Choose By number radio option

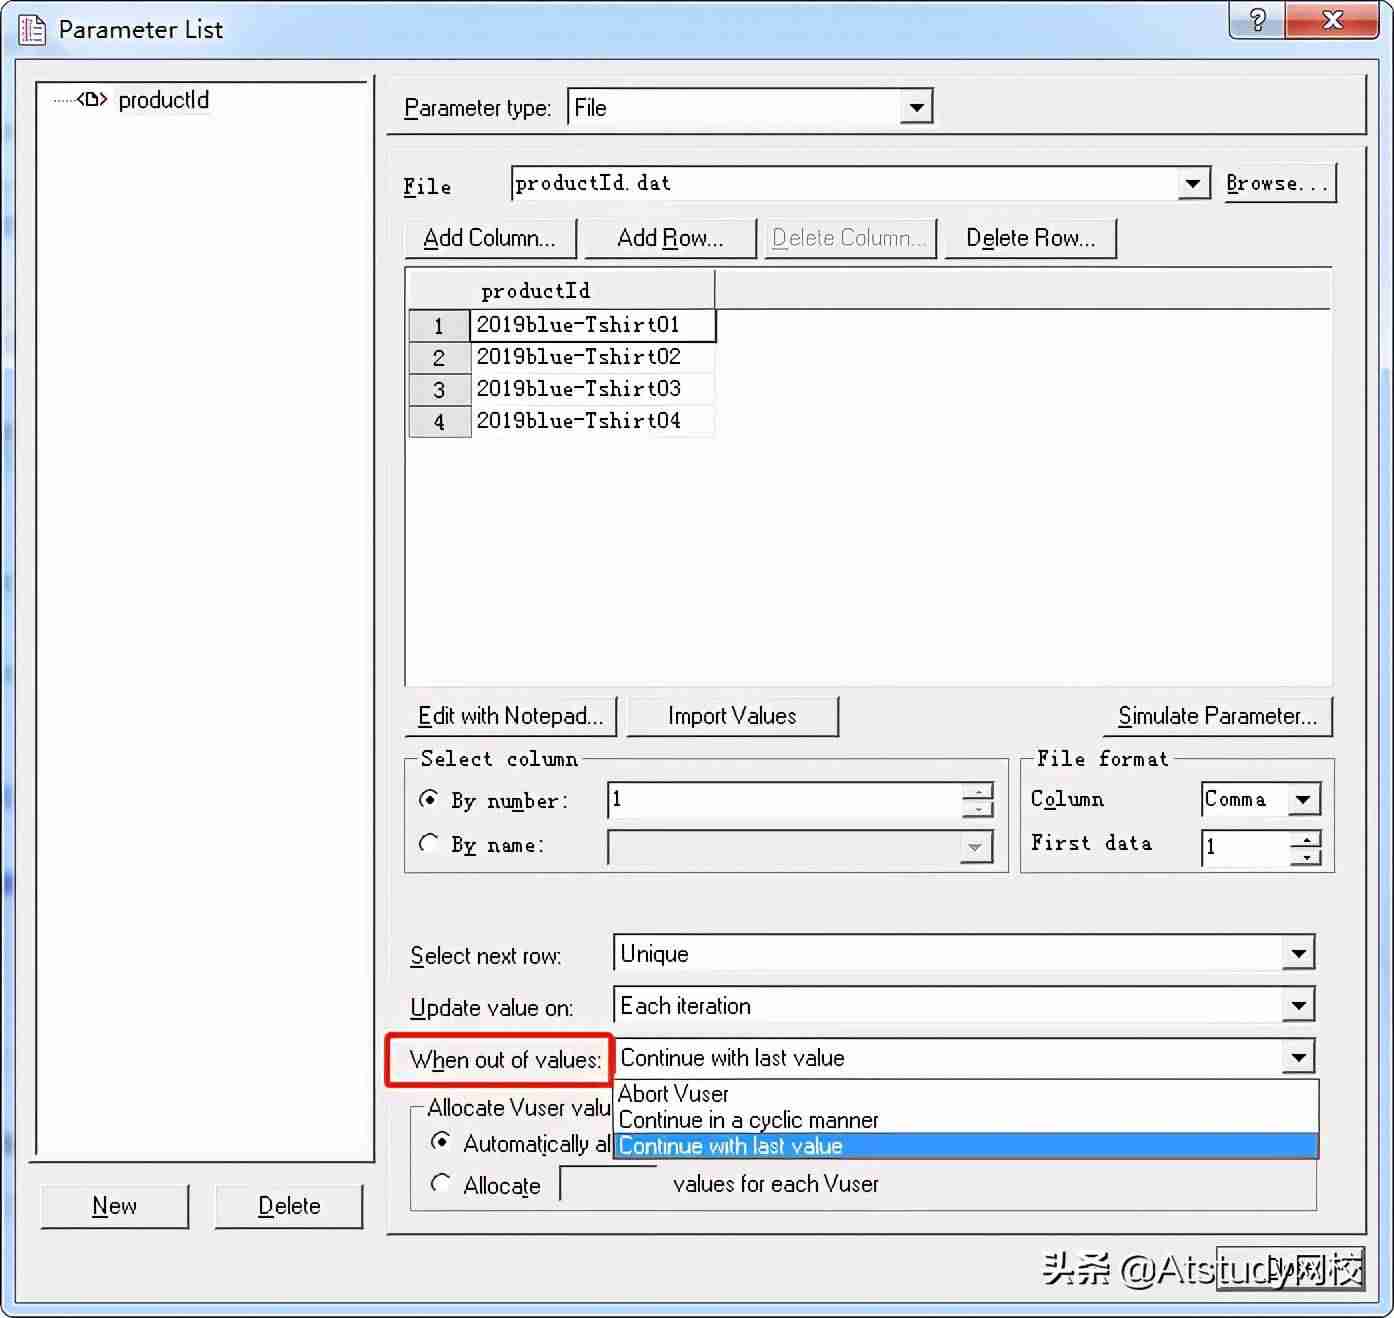tap(429, 799)
